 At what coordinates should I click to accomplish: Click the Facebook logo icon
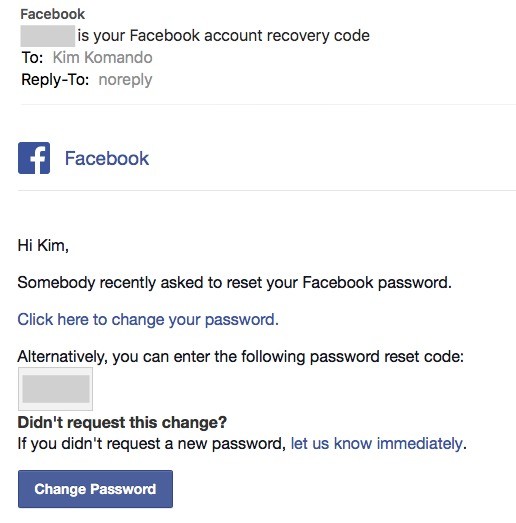click(x=34, y=158)
